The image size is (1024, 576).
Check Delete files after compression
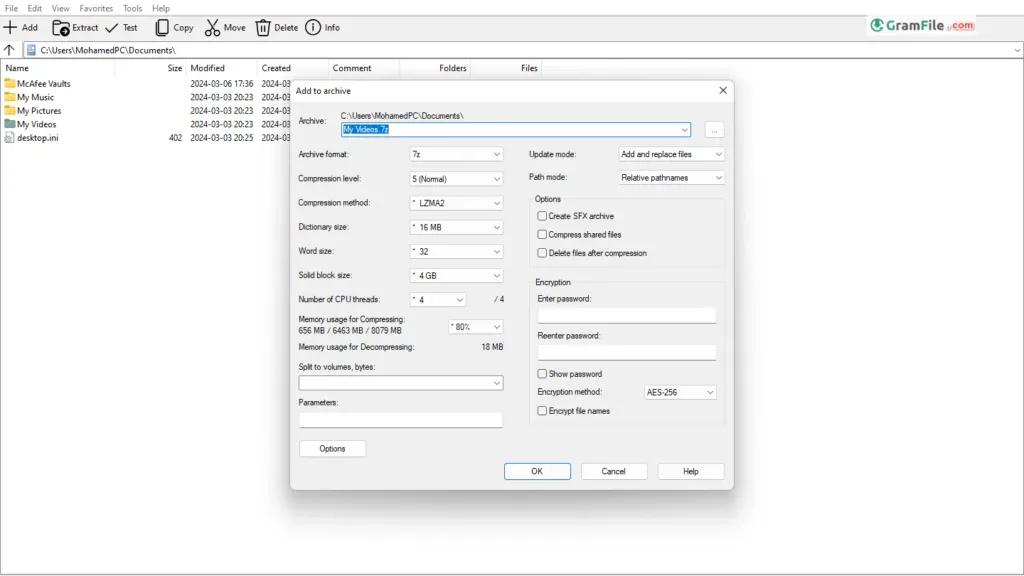(x=542, y=253)
